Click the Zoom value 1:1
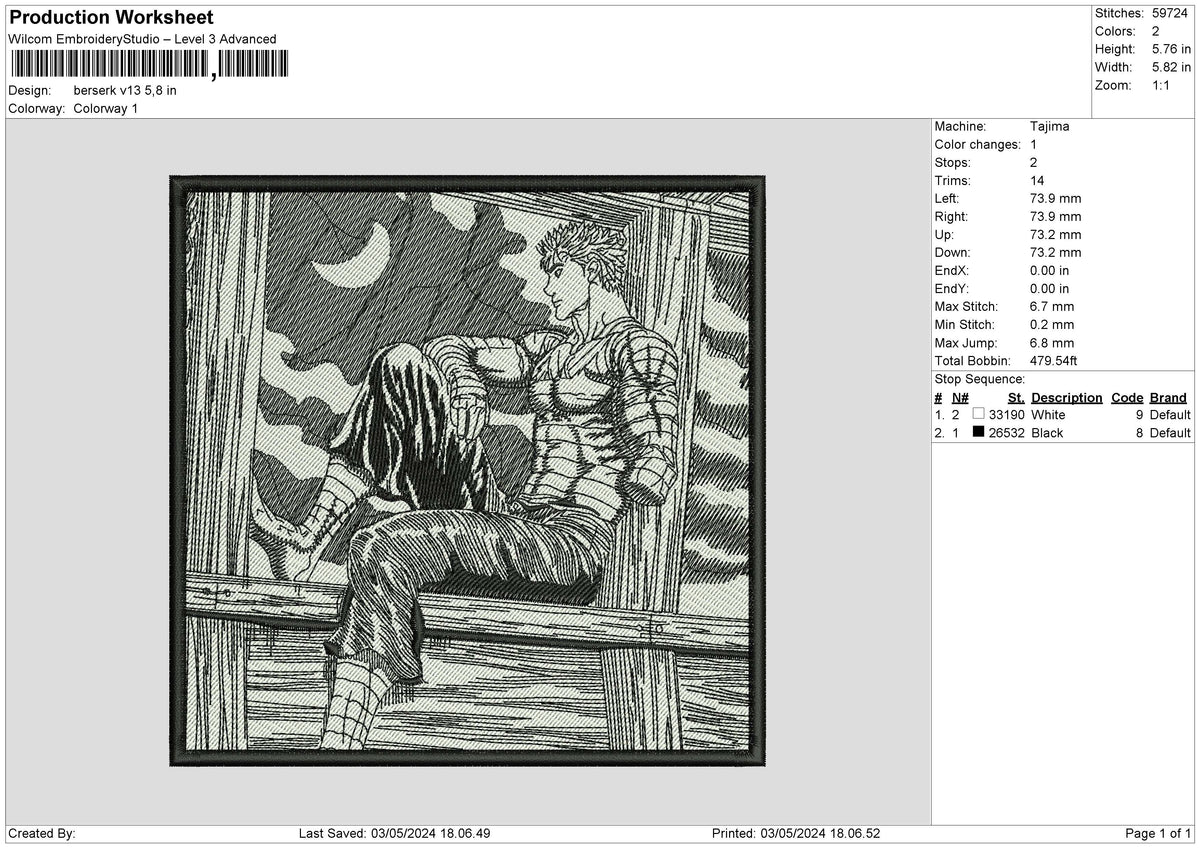 pyautogui.click(x=1161, y=85)
